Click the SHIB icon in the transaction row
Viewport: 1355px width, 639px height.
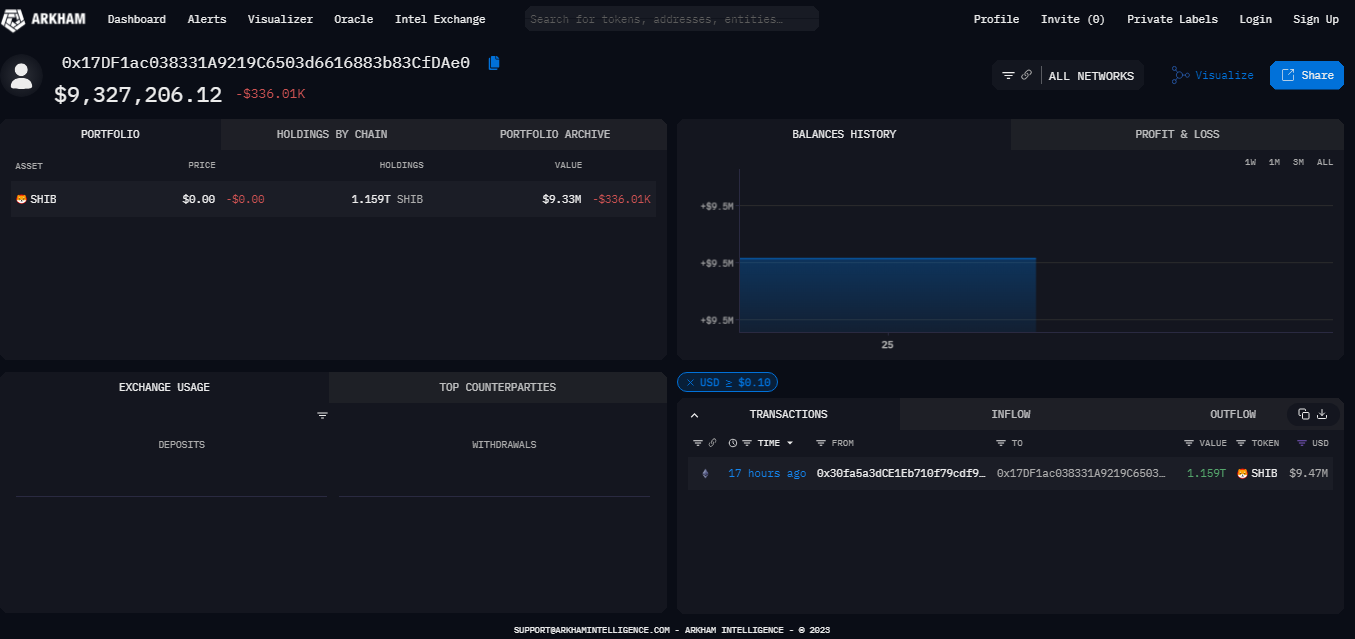1242,473
